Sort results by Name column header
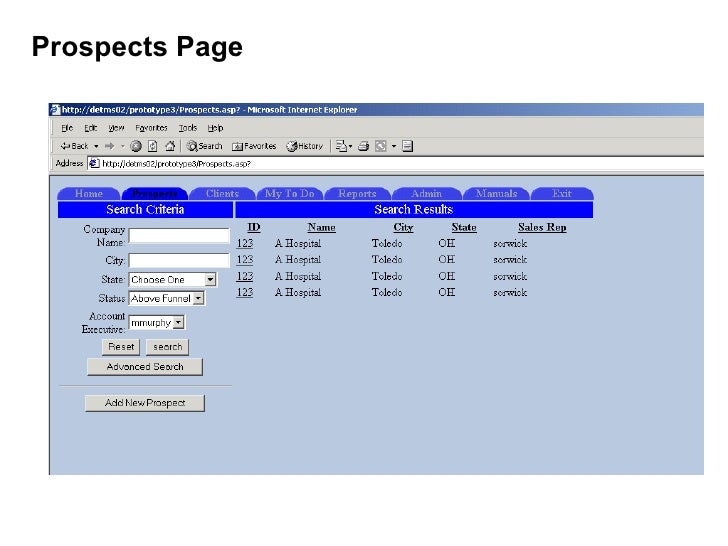 coord(321,228)
